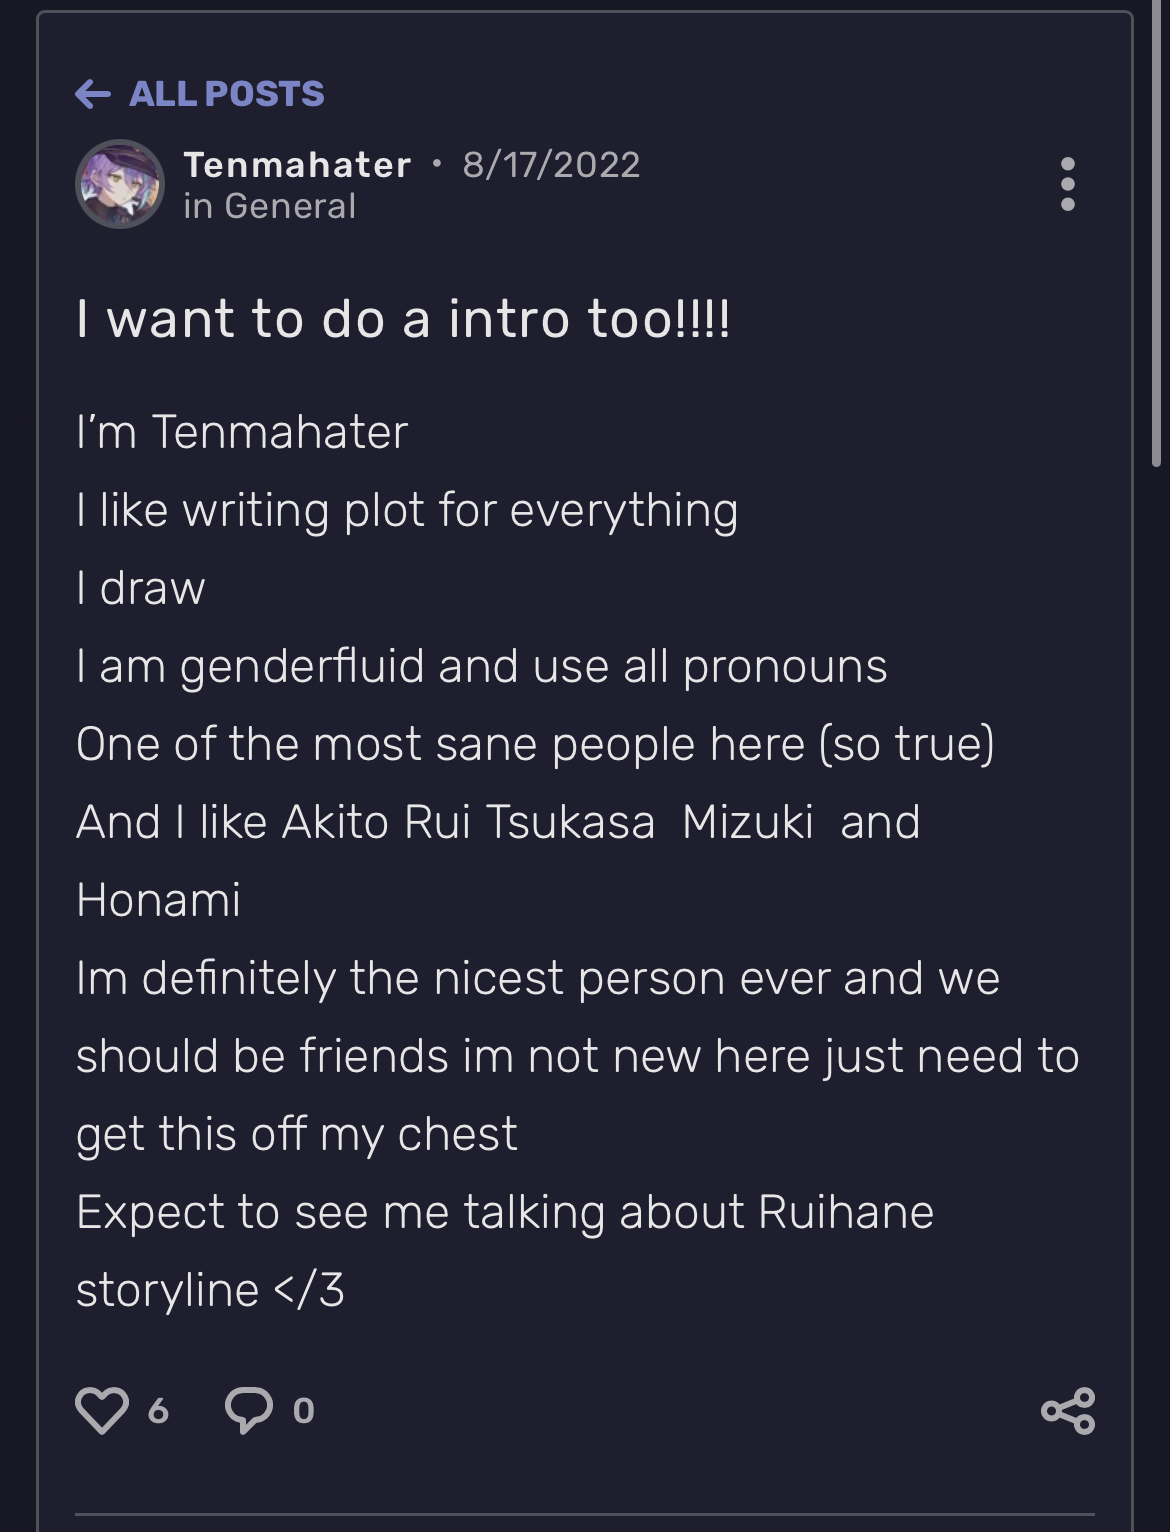Click the 'I like writing plot for everything' line
1170x1532 pixels.
pos(407,511)
